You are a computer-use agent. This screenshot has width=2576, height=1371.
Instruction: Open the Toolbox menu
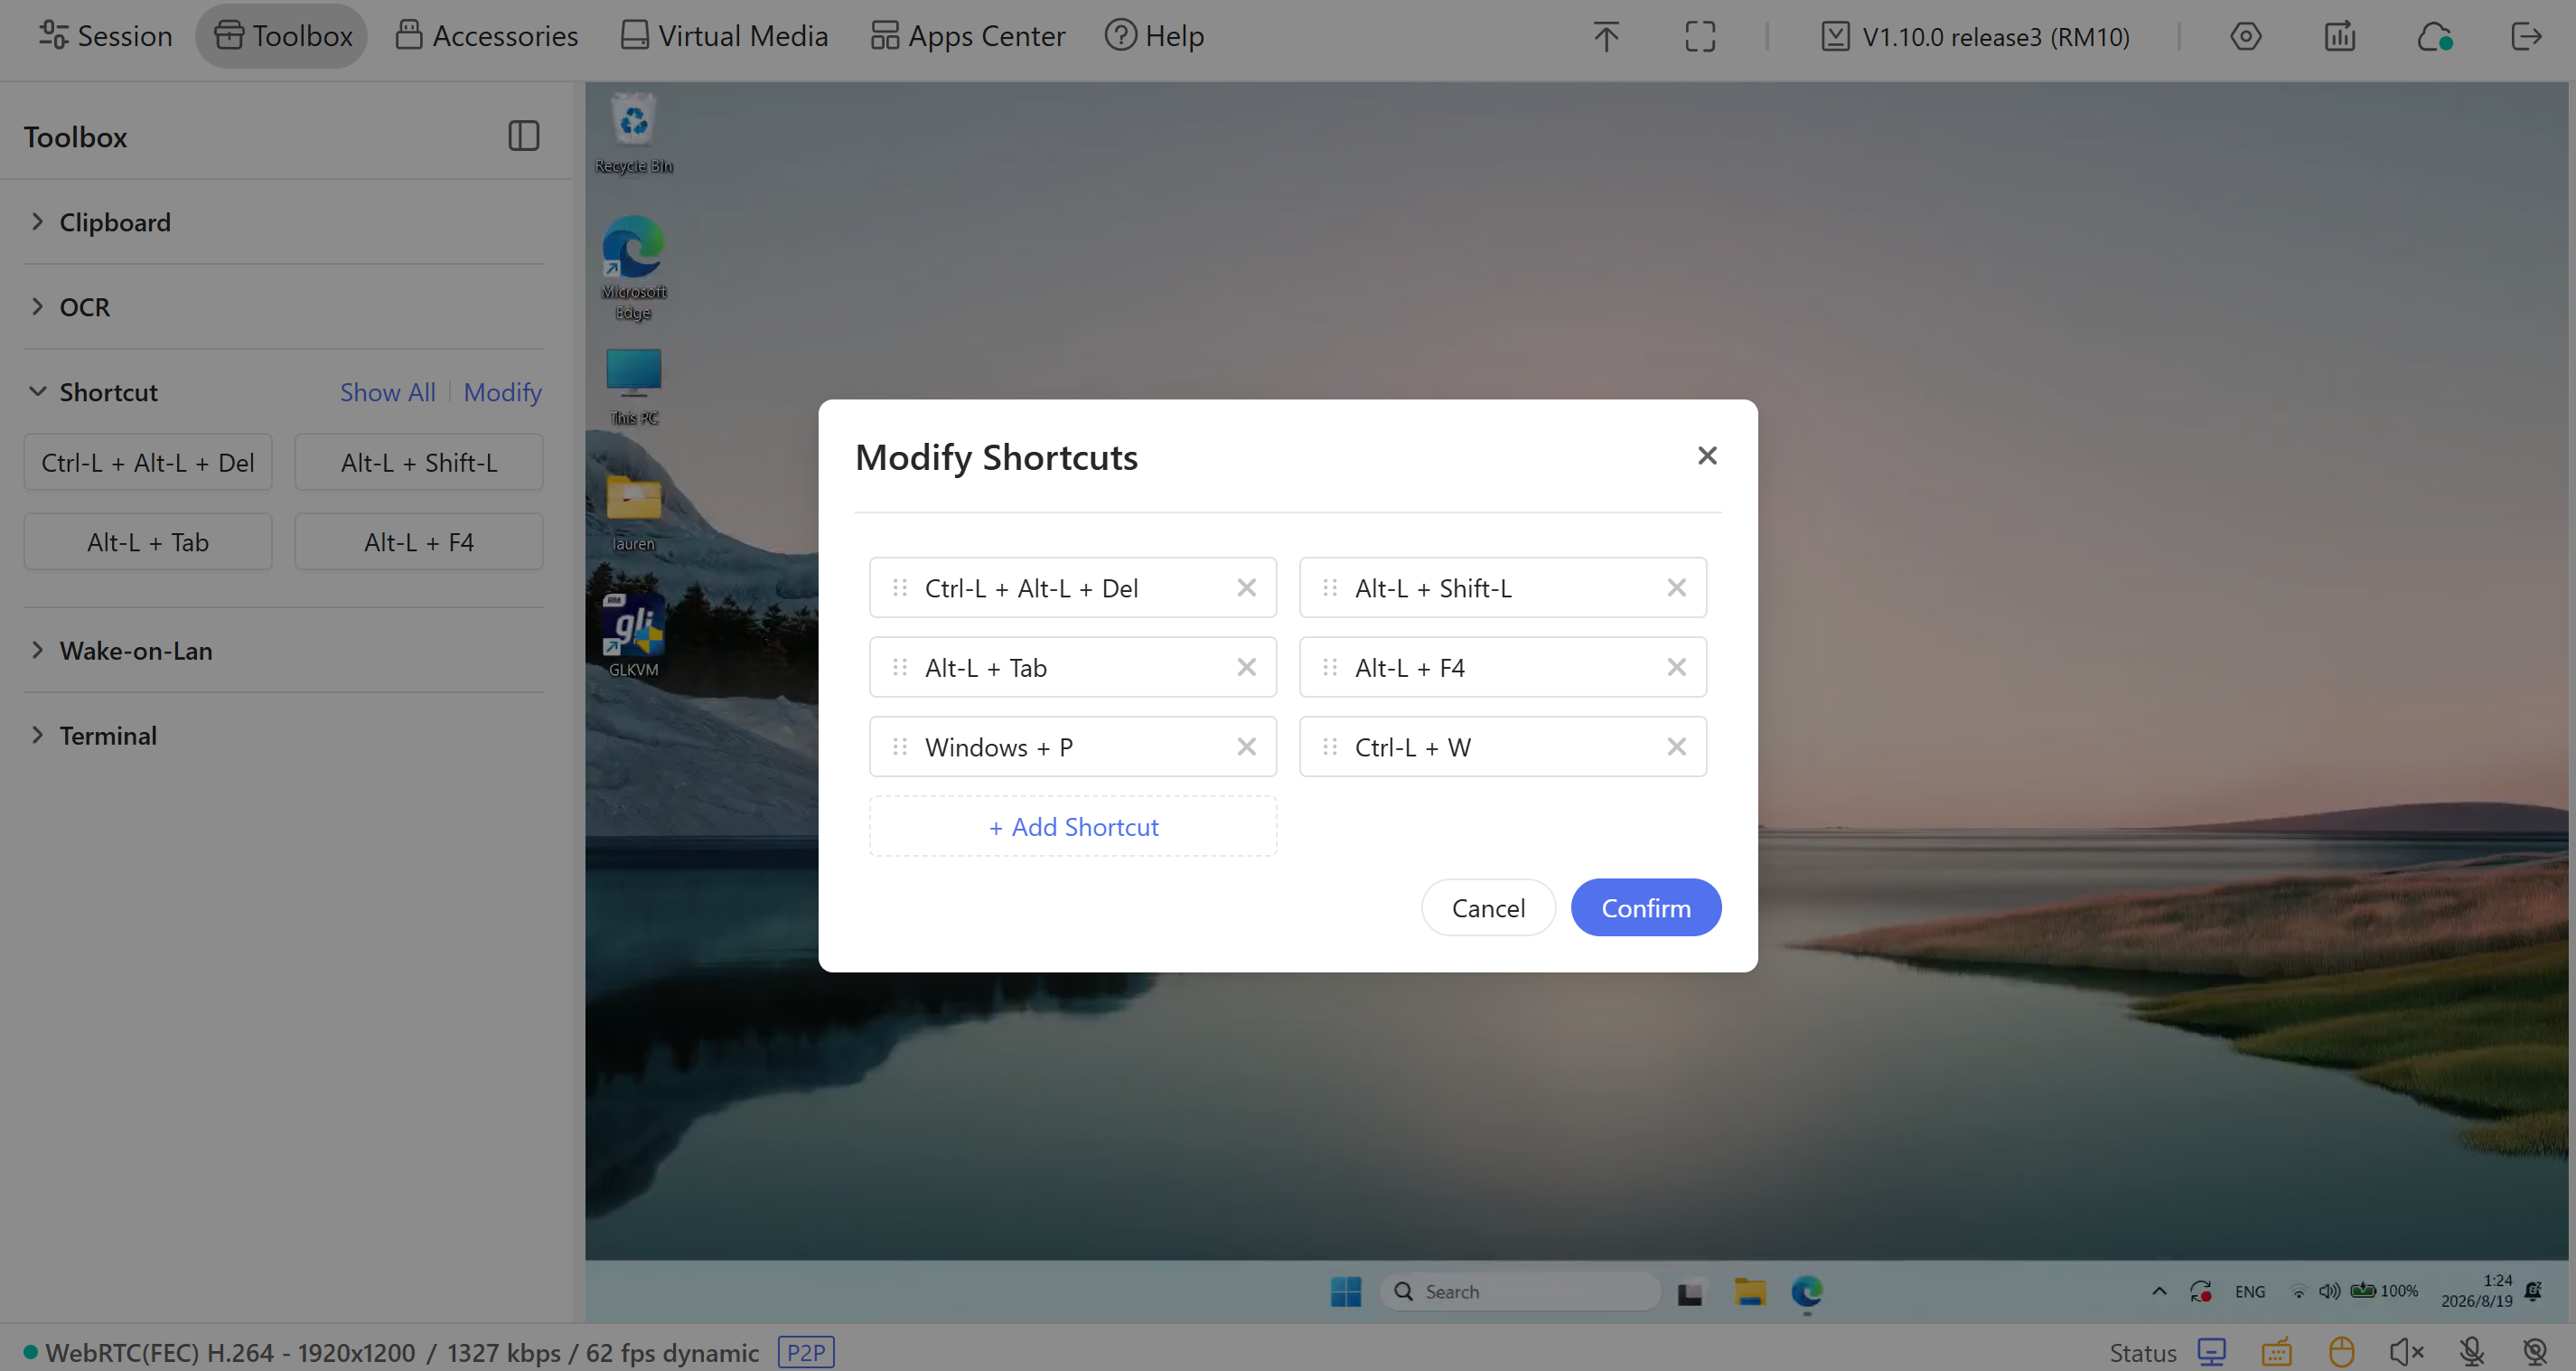pos(282,36)
